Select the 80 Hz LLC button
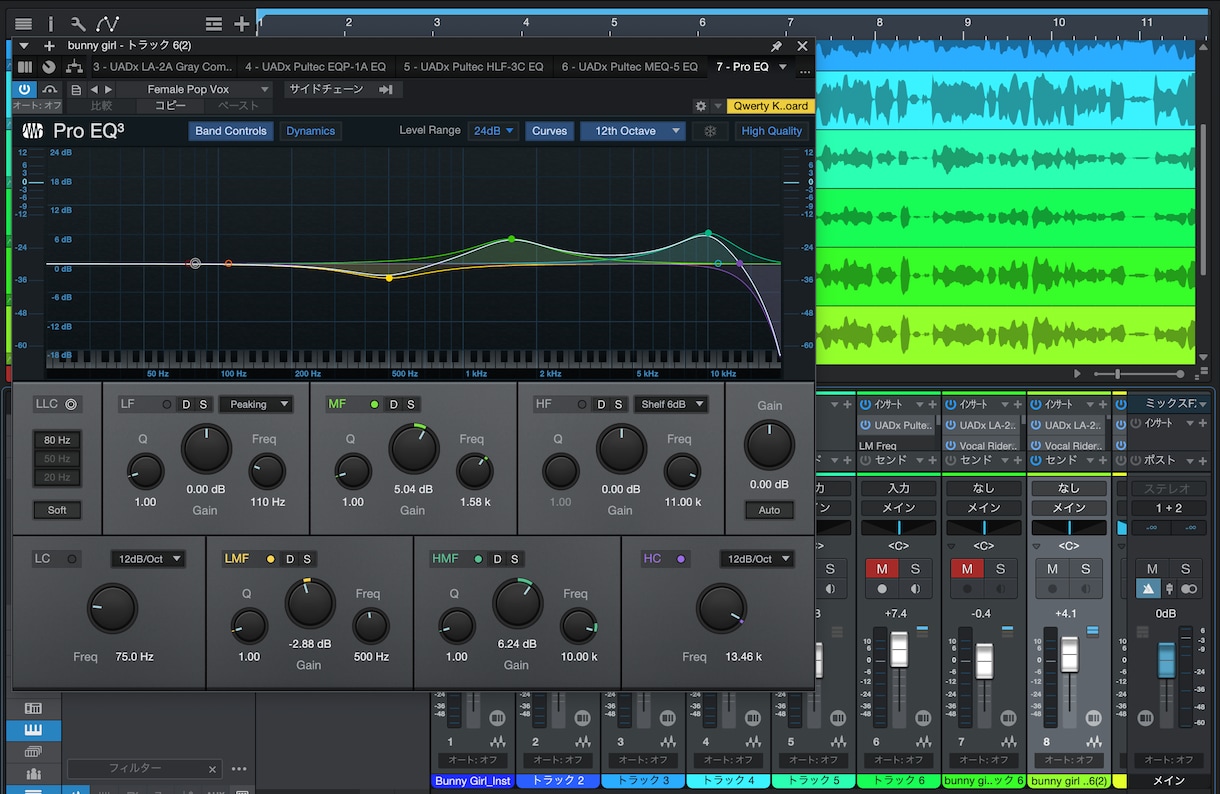Screen dimensions: 1220x794 click(x=57, y=440)
